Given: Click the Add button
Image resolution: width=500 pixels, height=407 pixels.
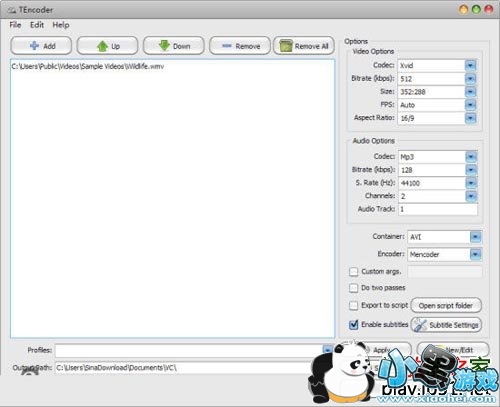Looking at the screenshot, I should tap(41, 46).
